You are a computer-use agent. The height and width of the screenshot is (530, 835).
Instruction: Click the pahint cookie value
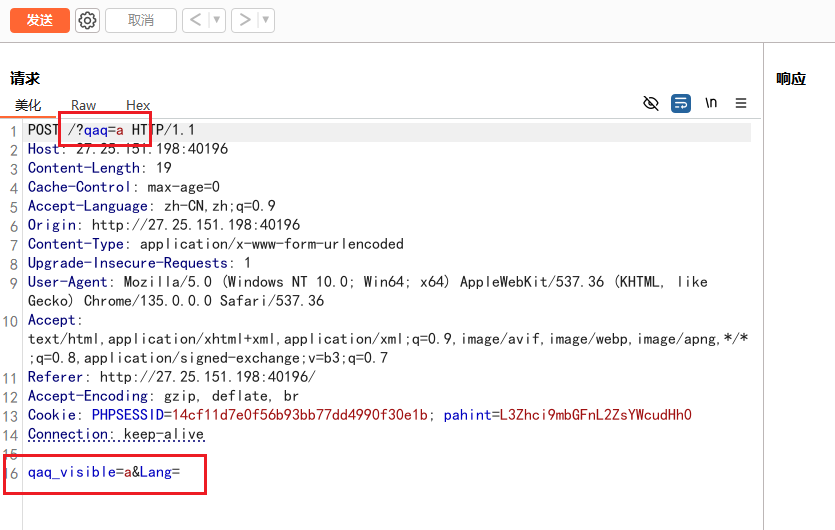coord(595,415)
